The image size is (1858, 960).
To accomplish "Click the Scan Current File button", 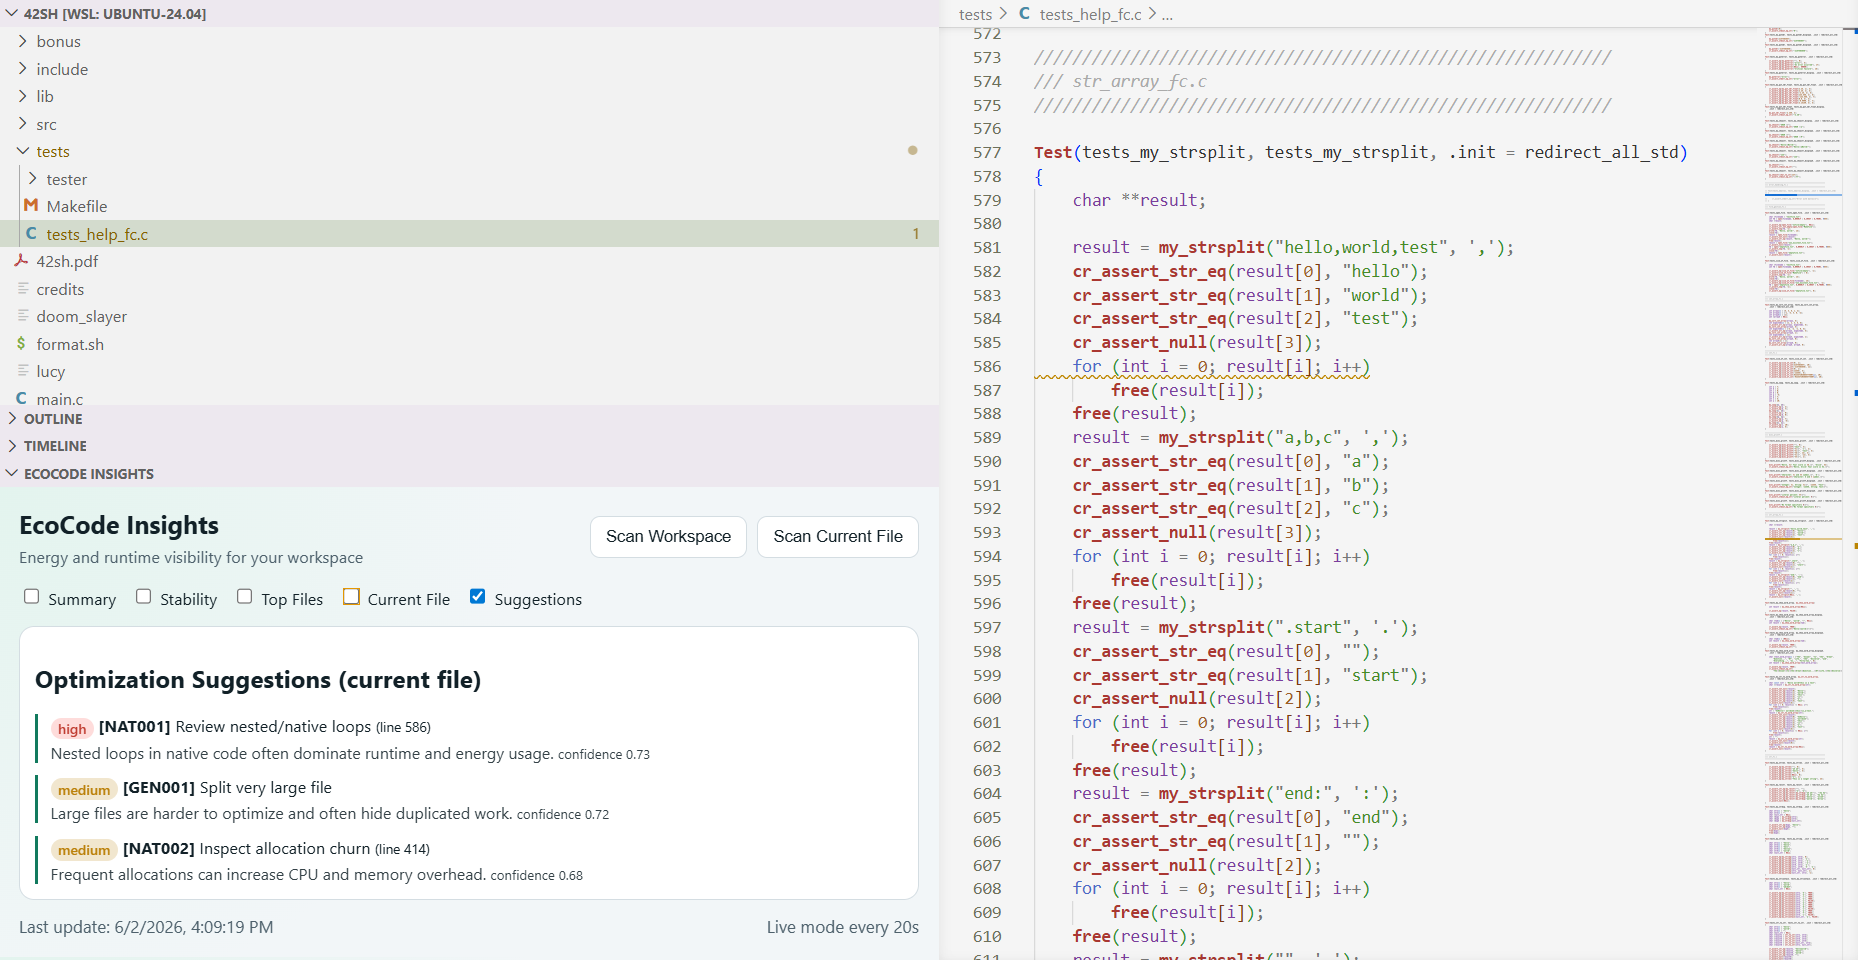I will tap(838, 536).
